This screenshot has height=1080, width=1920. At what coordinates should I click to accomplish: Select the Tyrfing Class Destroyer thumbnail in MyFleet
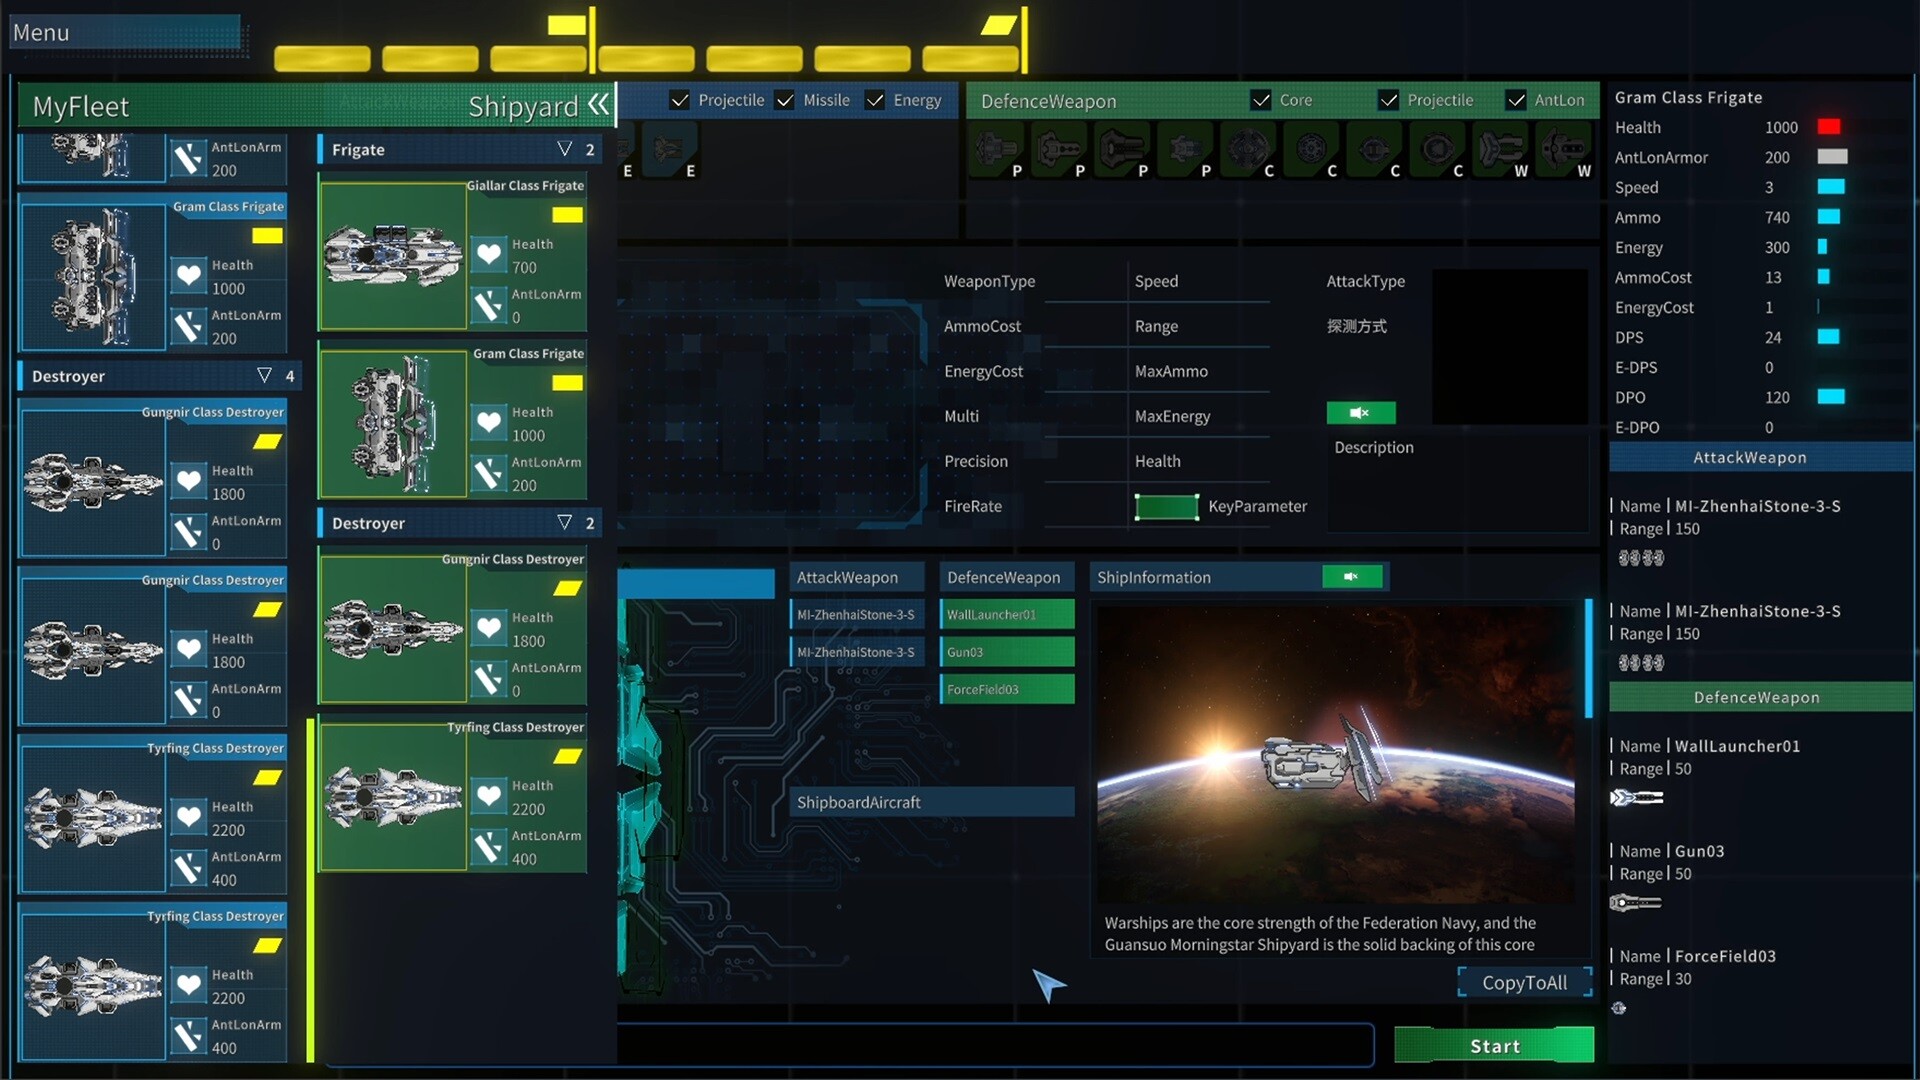[x=91, y=820]
